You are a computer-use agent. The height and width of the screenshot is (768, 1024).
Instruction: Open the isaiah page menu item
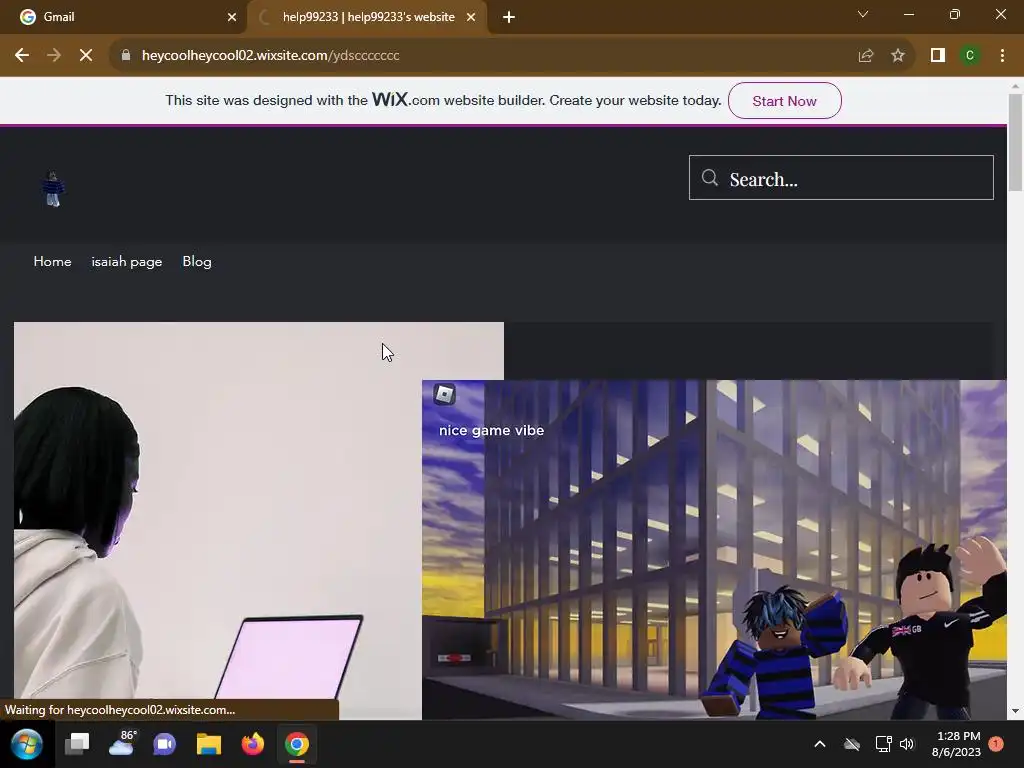[x=127, y=261]
